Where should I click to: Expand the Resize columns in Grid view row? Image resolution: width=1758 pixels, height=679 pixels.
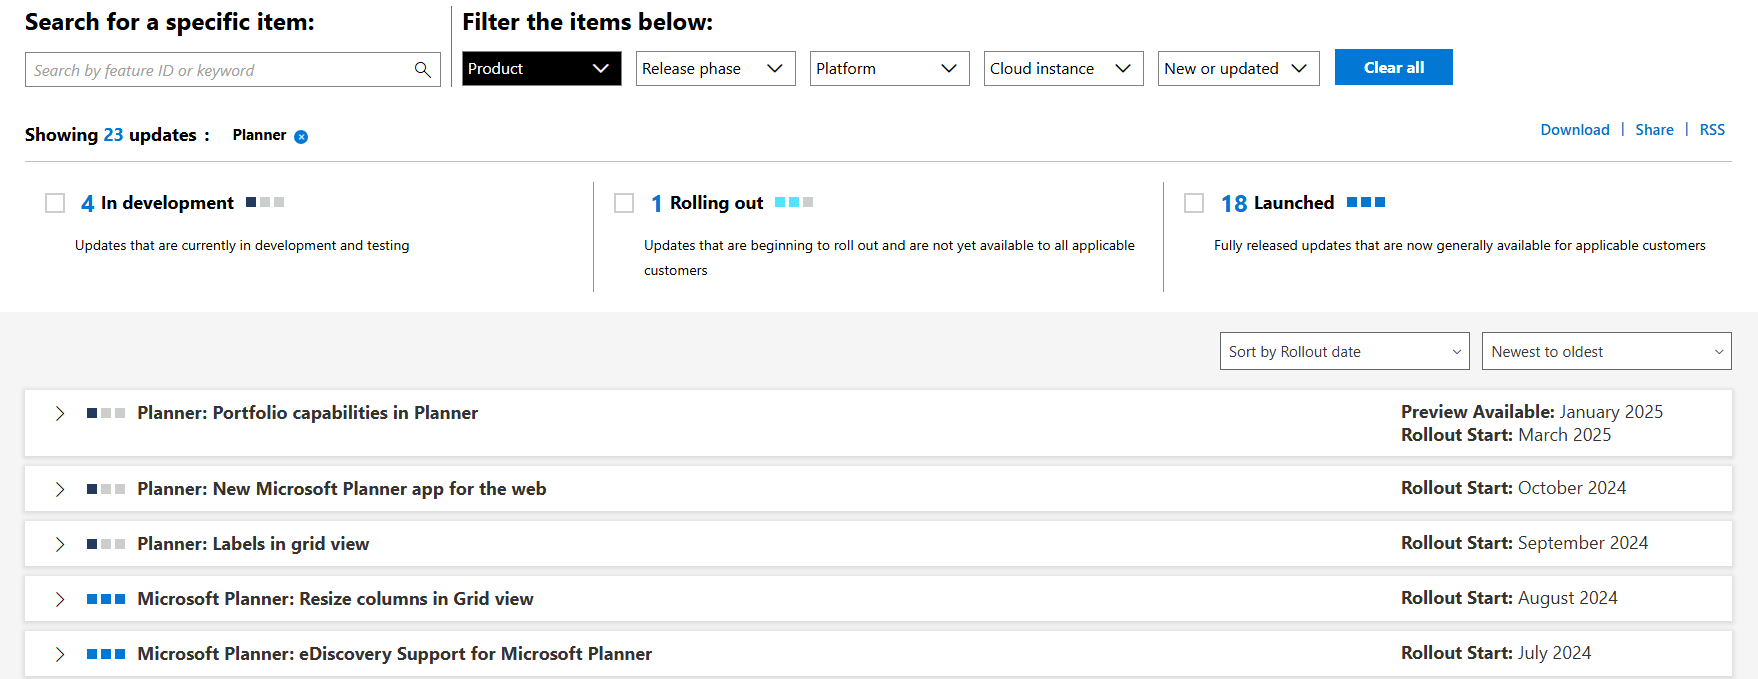(60, 599)
